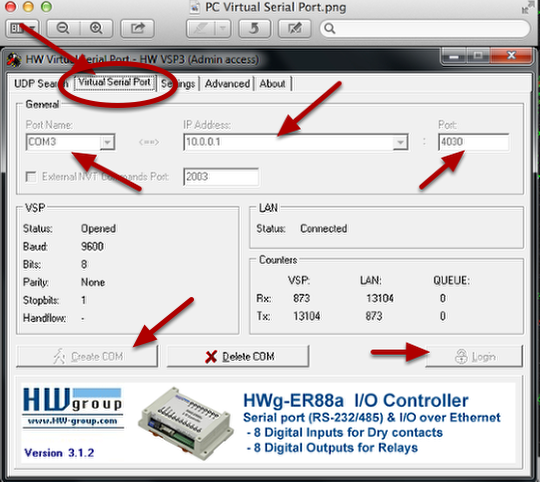The height and width of the screenshot is (482, 540).
Task: Zoom out with the minus magnifier
Action: [63, 28]
